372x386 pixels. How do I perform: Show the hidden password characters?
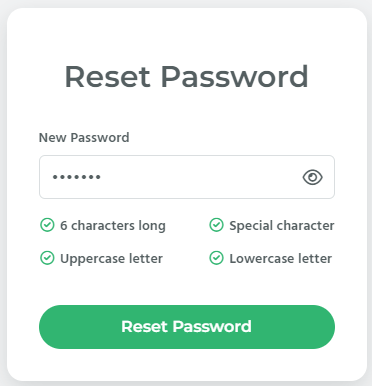point(312,177)
